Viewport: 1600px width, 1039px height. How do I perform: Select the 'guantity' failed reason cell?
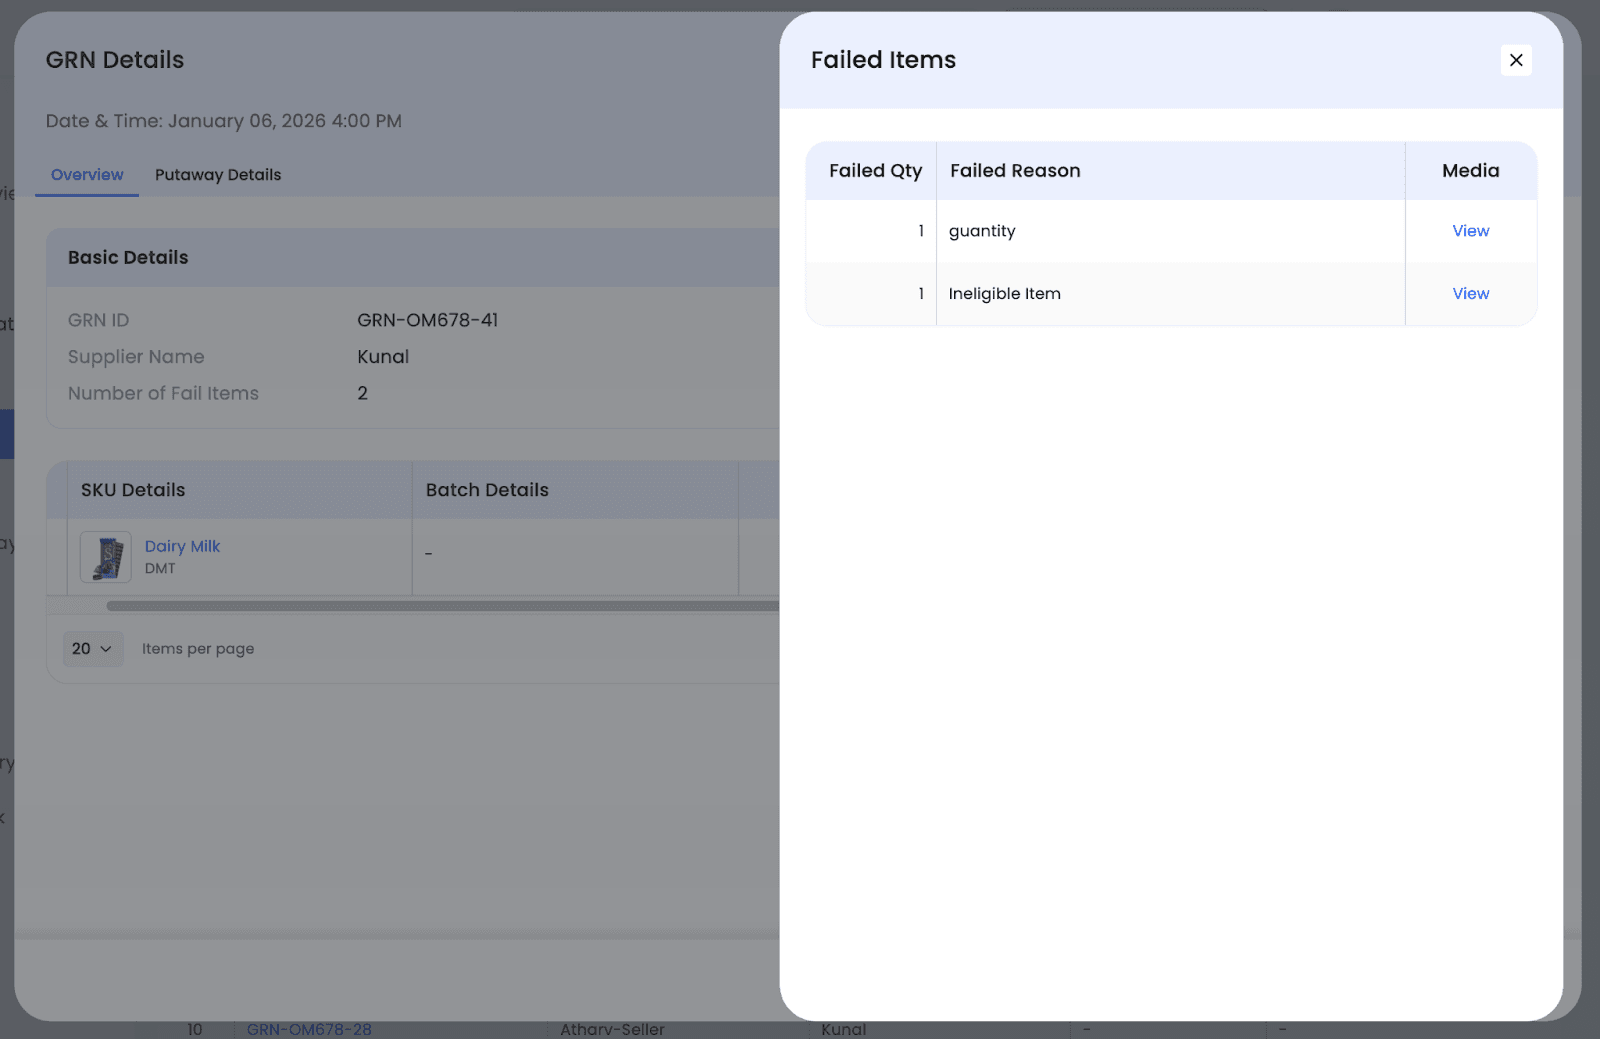click(x=982, y=231)
